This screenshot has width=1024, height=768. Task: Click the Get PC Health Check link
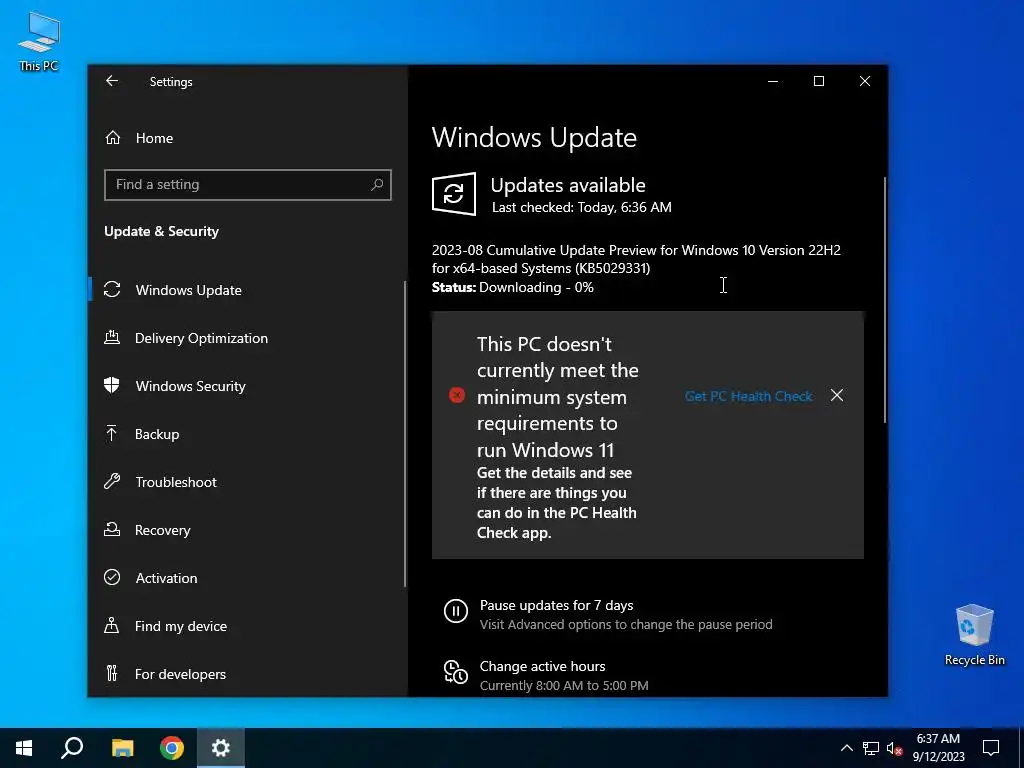(748, 396)
